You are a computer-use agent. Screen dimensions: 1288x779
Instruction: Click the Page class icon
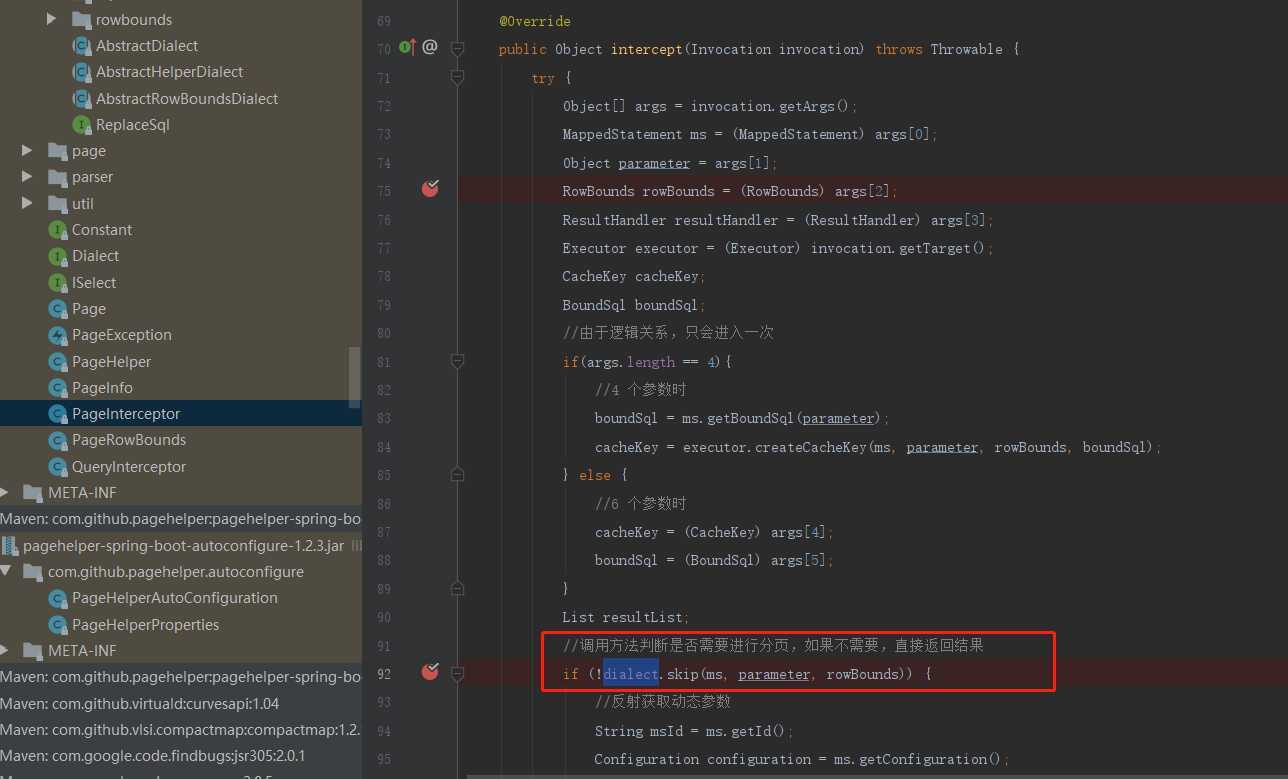[57, 309]
